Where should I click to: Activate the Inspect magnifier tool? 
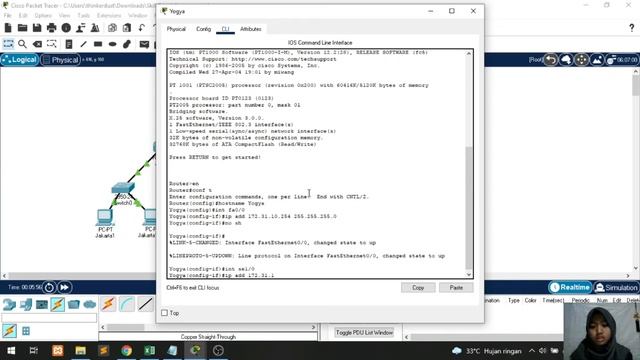click(22, 44)
